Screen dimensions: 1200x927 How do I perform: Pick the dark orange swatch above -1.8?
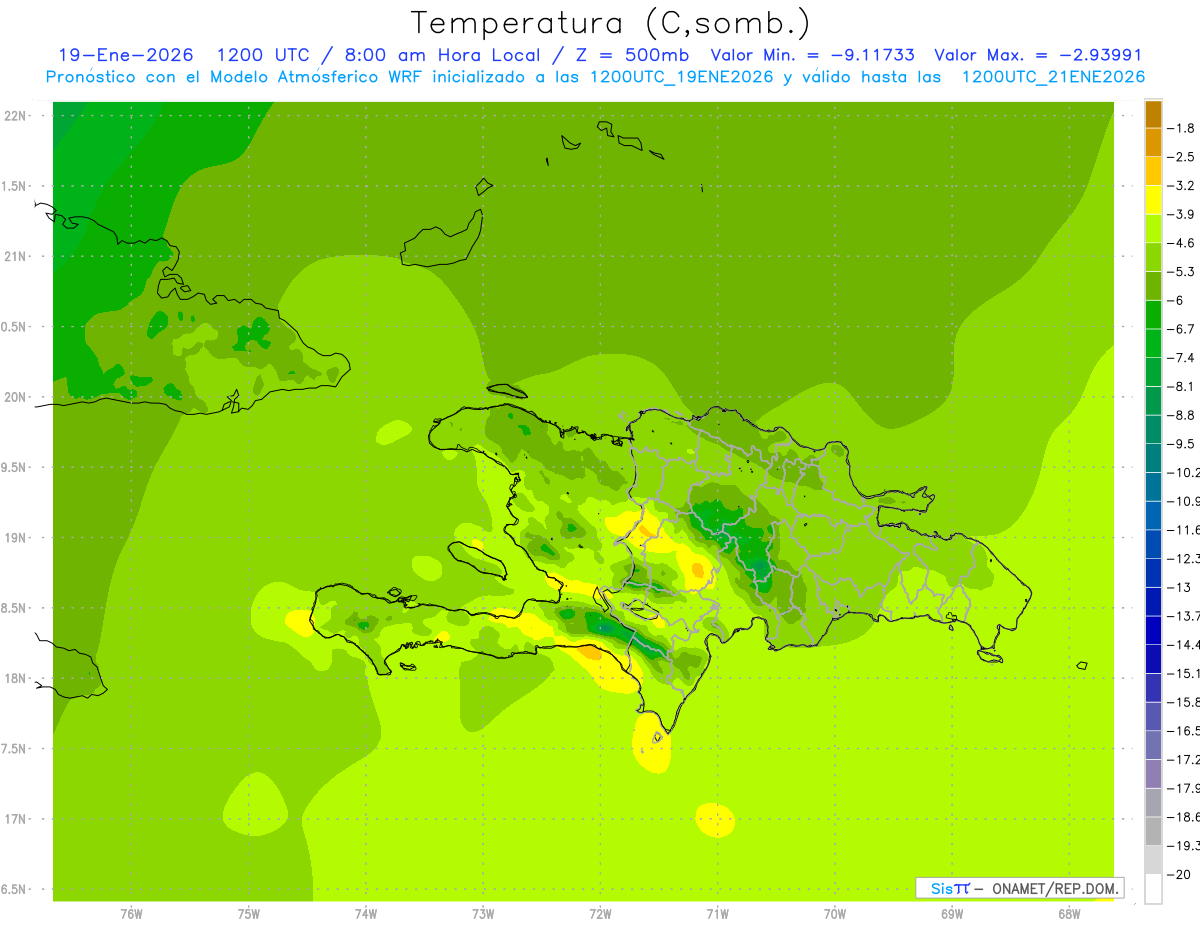tap(1153, 114)
